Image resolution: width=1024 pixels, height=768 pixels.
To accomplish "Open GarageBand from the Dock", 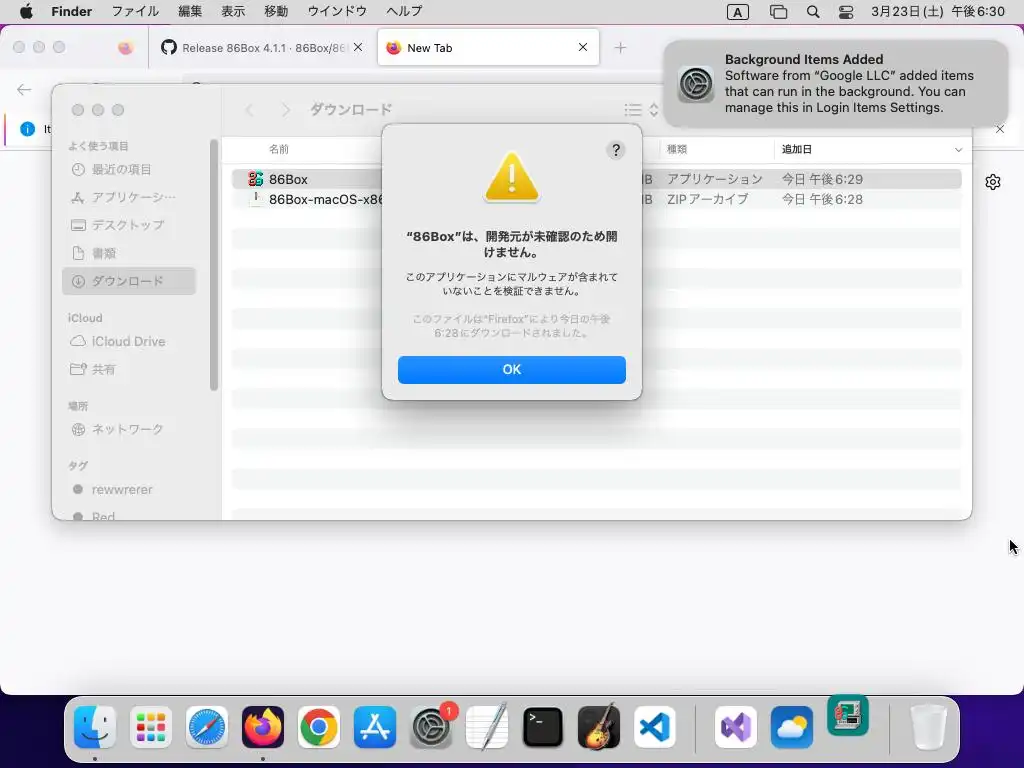I will [599, 727].
